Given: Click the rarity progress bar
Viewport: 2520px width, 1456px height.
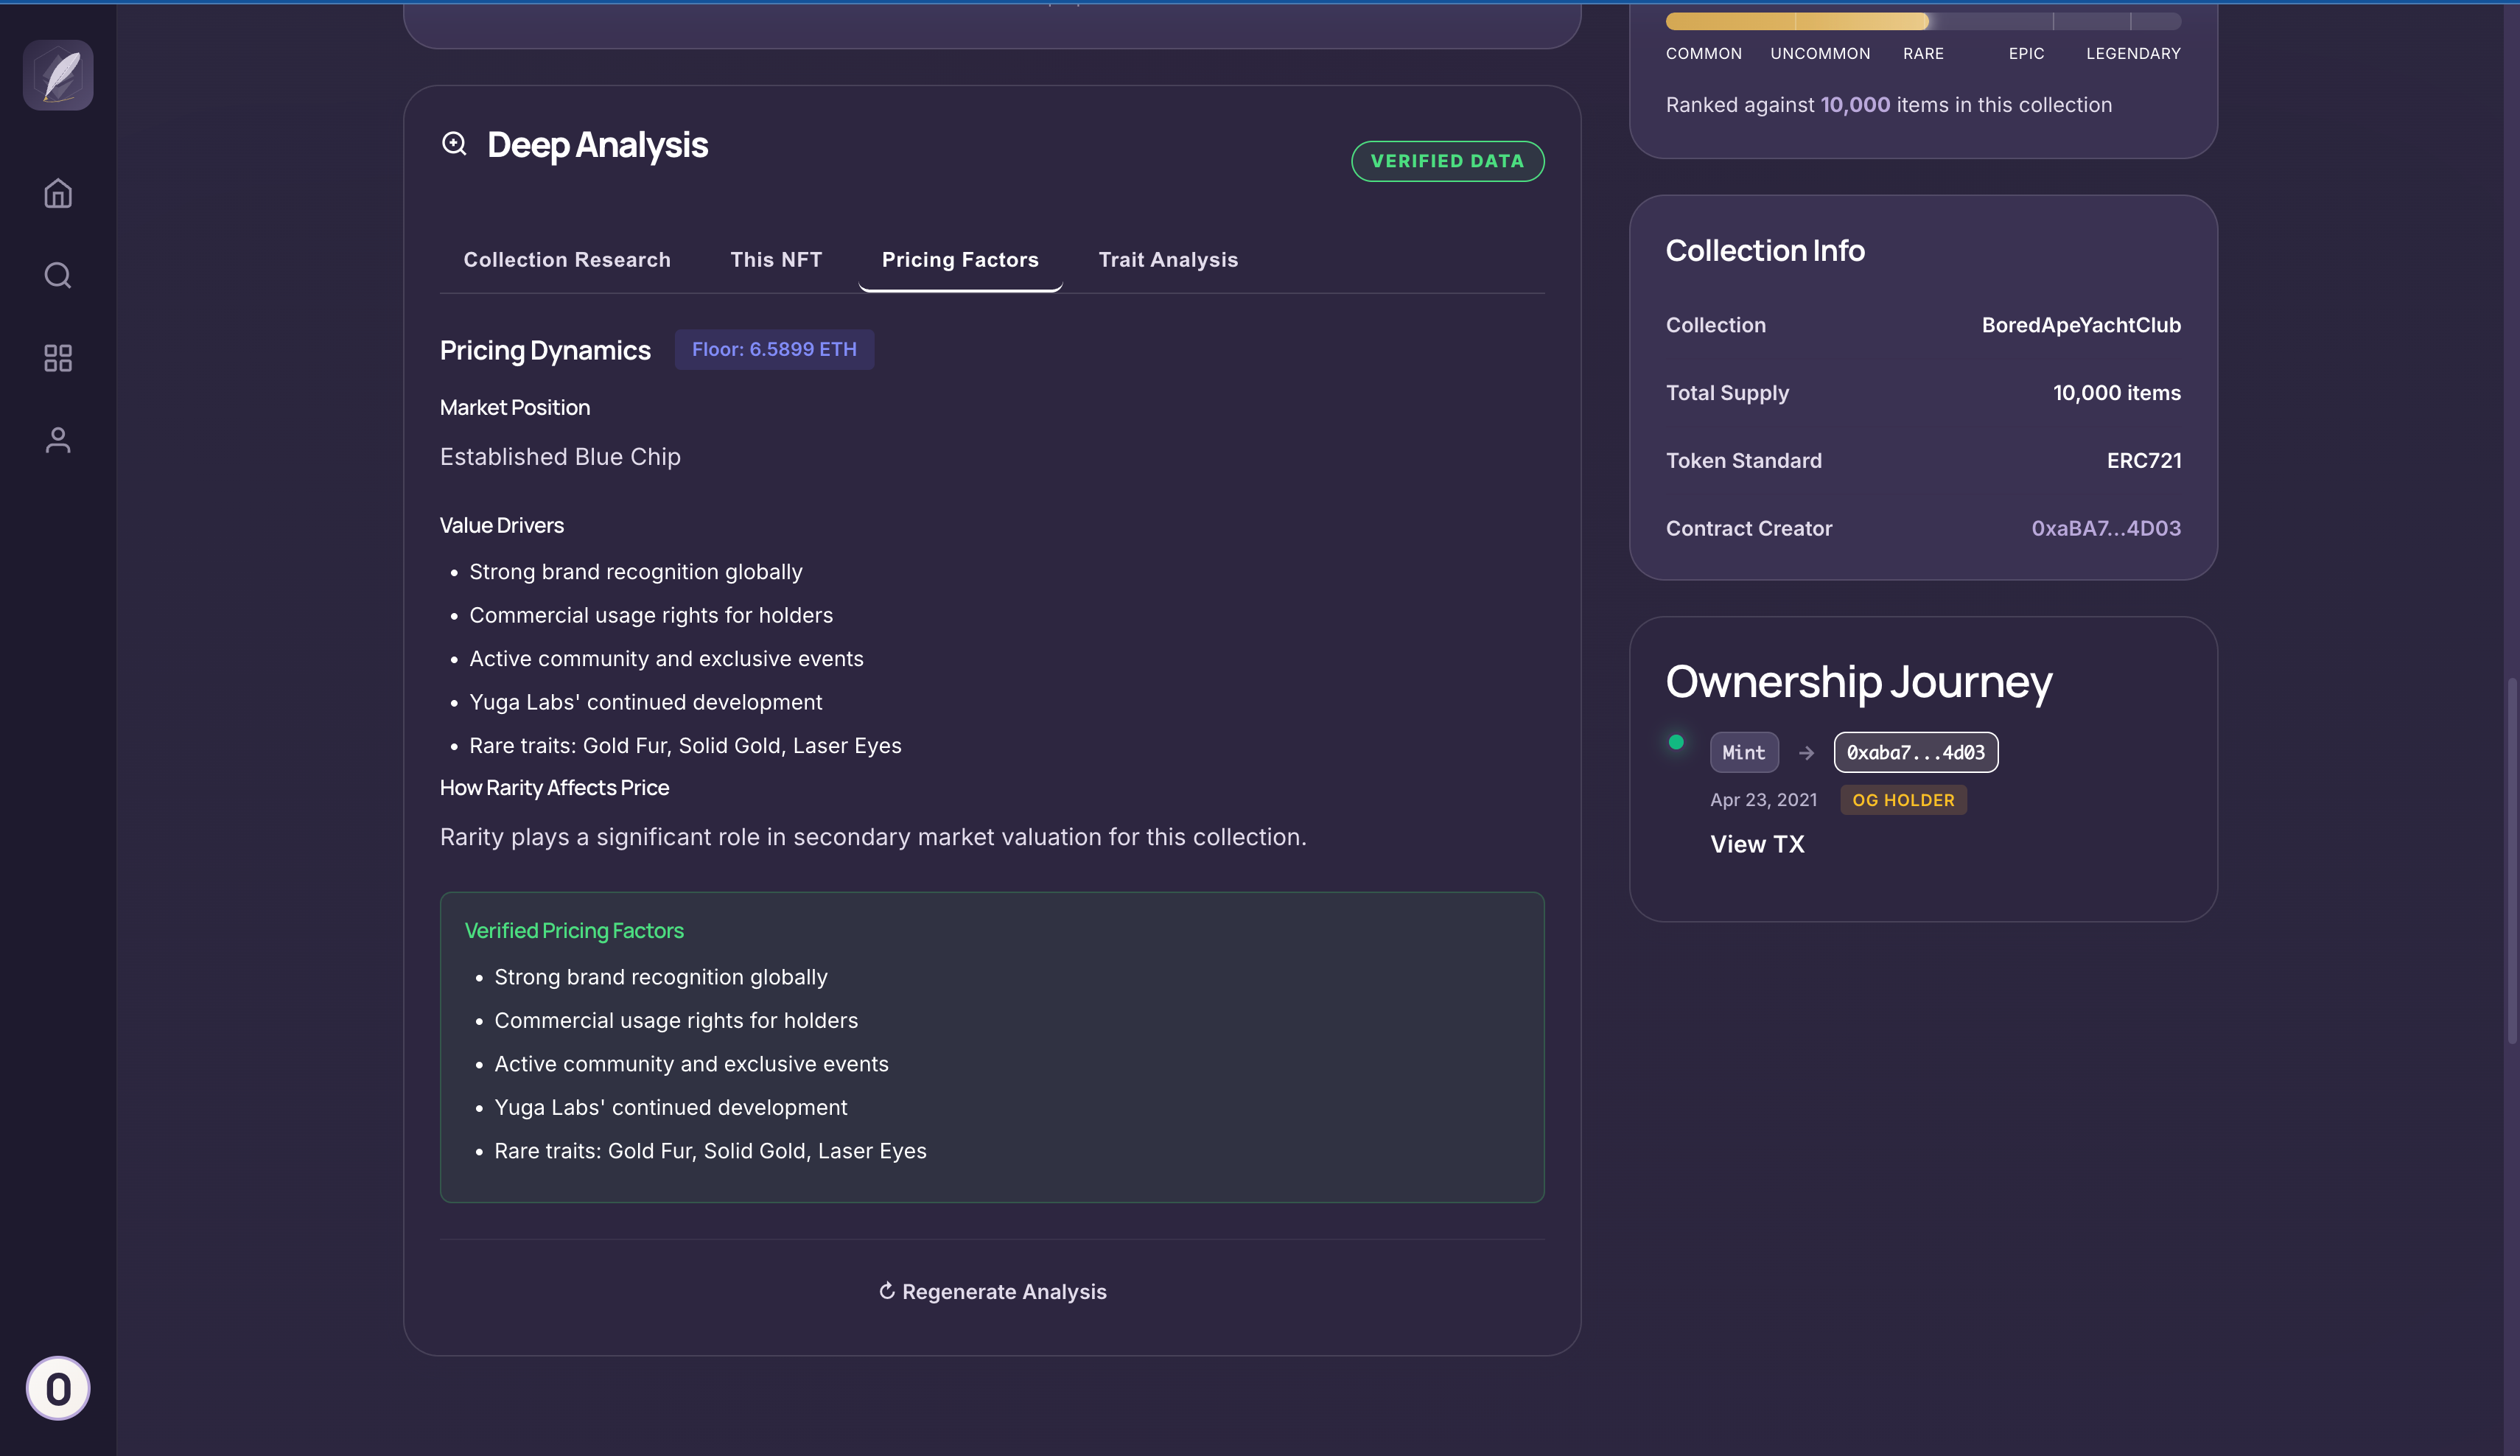Looking at the screenshot, I should [x=1922, y=21].
